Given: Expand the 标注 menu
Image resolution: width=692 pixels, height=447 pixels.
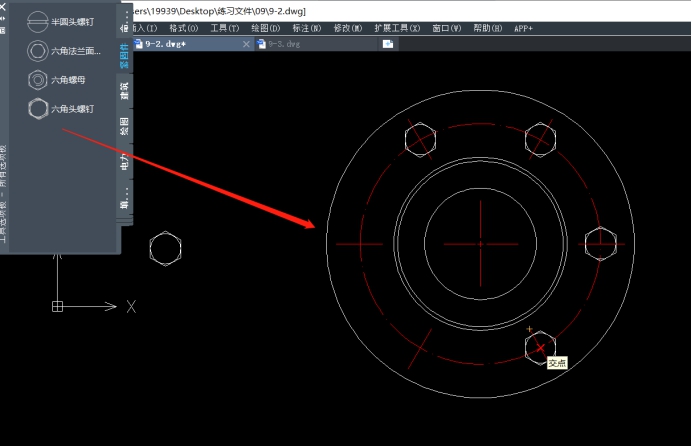Looking at the screenshot, I should 307,28.
